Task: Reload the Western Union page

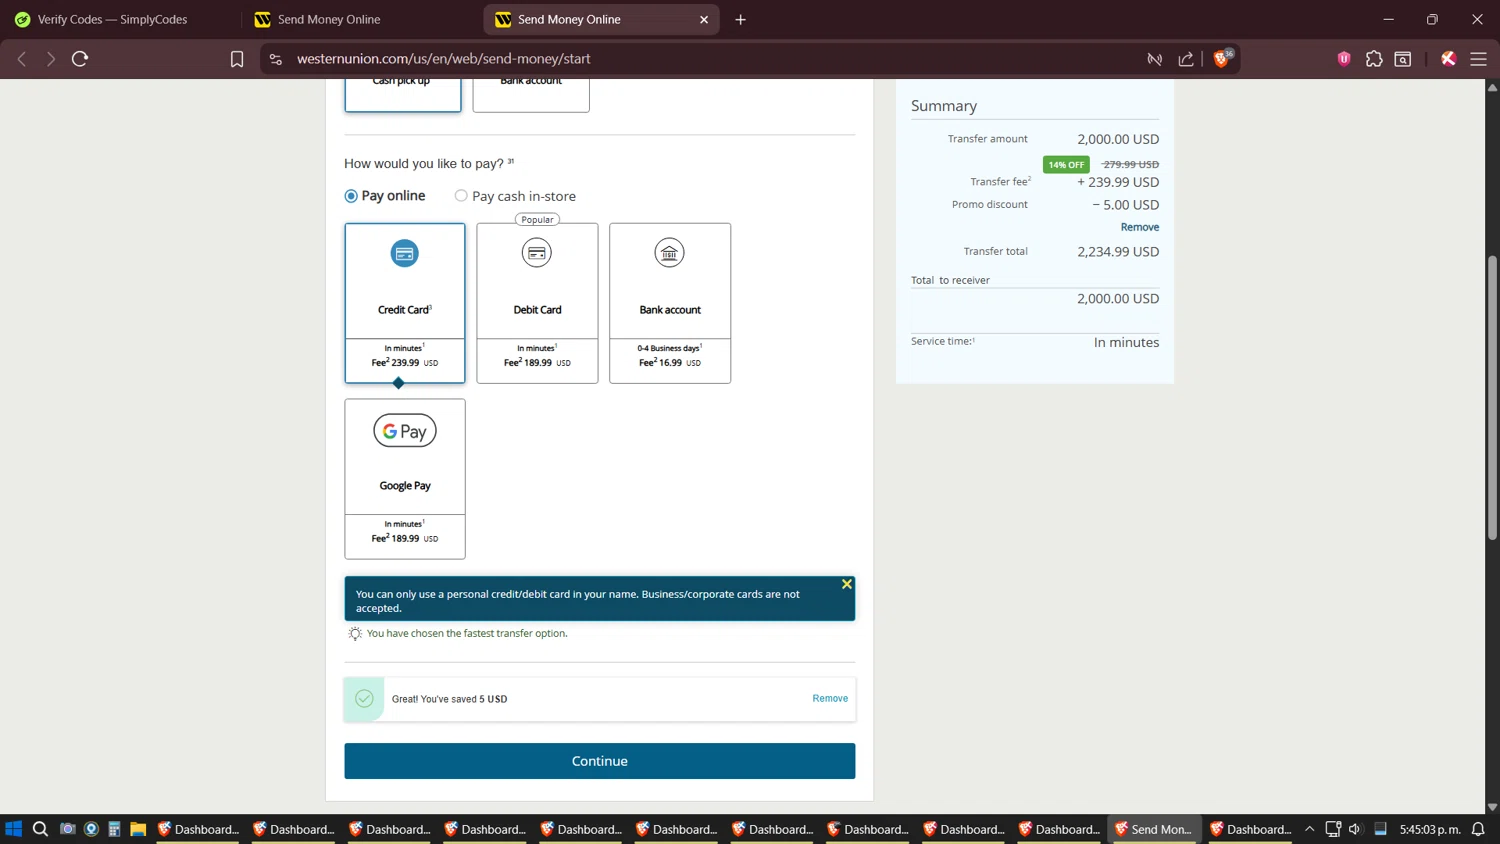Action: point(80,59)
